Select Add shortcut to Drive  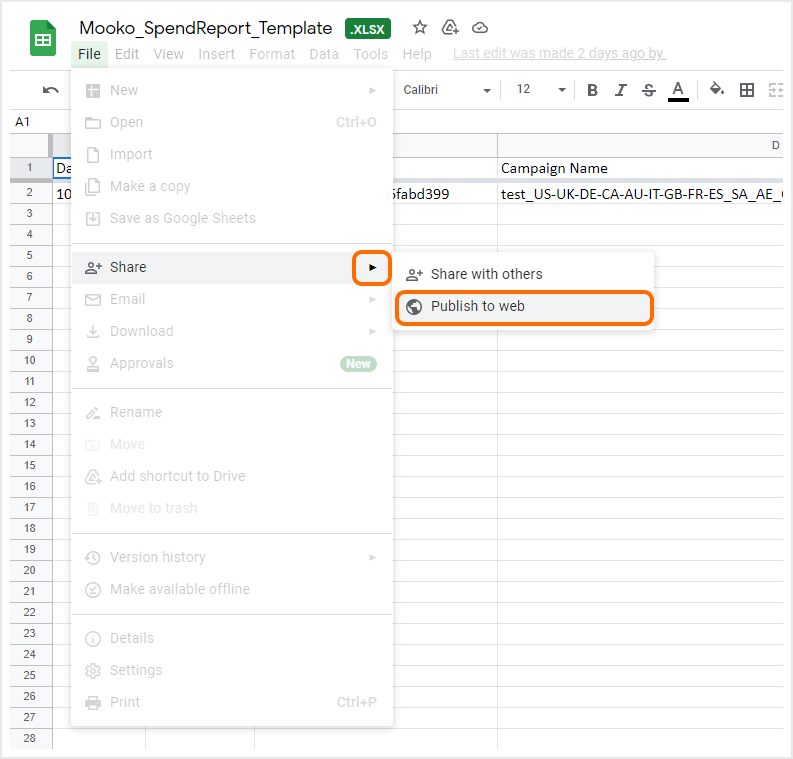click(232, 476)
